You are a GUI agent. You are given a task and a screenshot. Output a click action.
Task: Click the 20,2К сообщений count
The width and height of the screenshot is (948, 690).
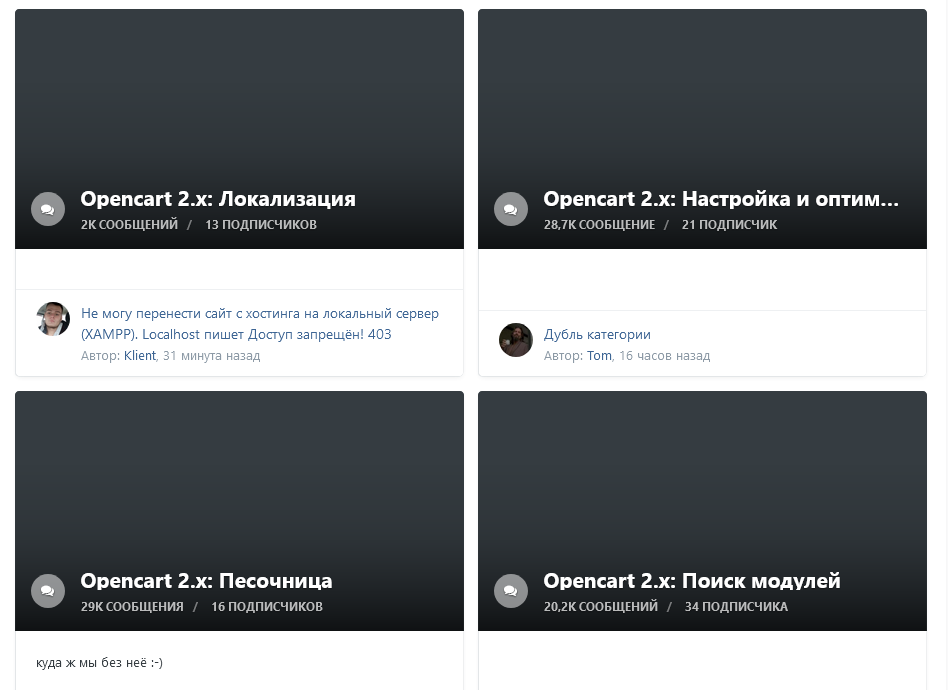pyautogui.click(x=600, y=607)
